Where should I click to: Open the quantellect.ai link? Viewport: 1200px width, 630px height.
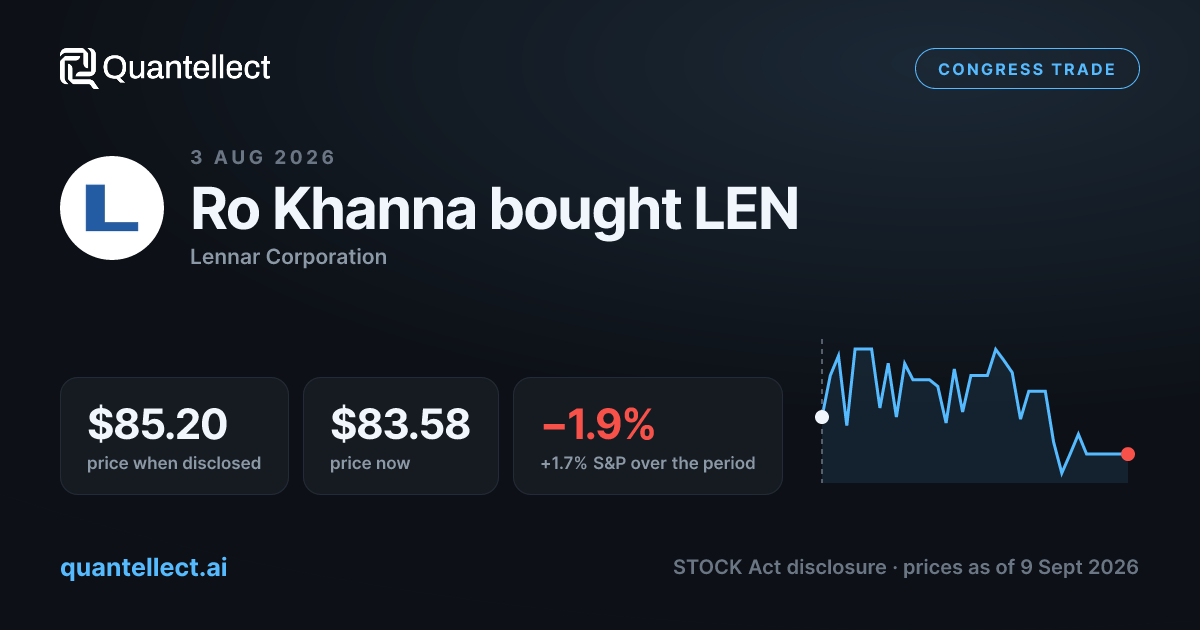144,567
